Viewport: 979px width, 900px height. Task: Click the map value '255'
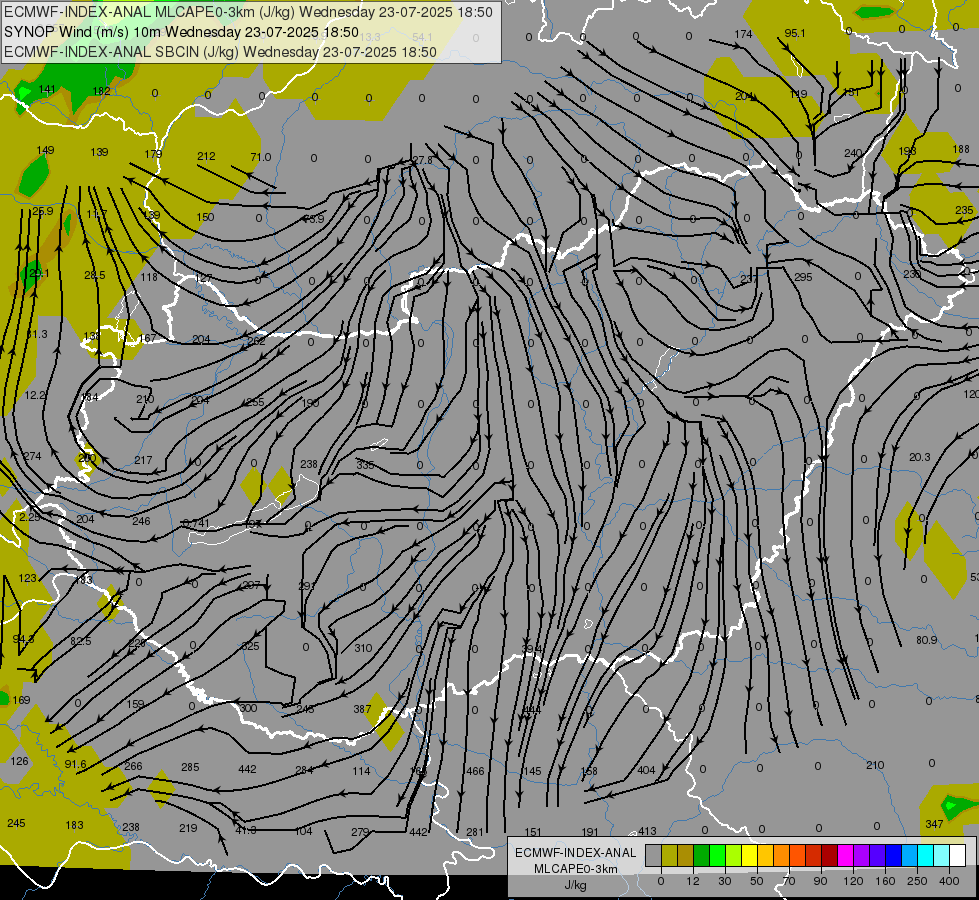pyautogui.click(x=255, y=402)
